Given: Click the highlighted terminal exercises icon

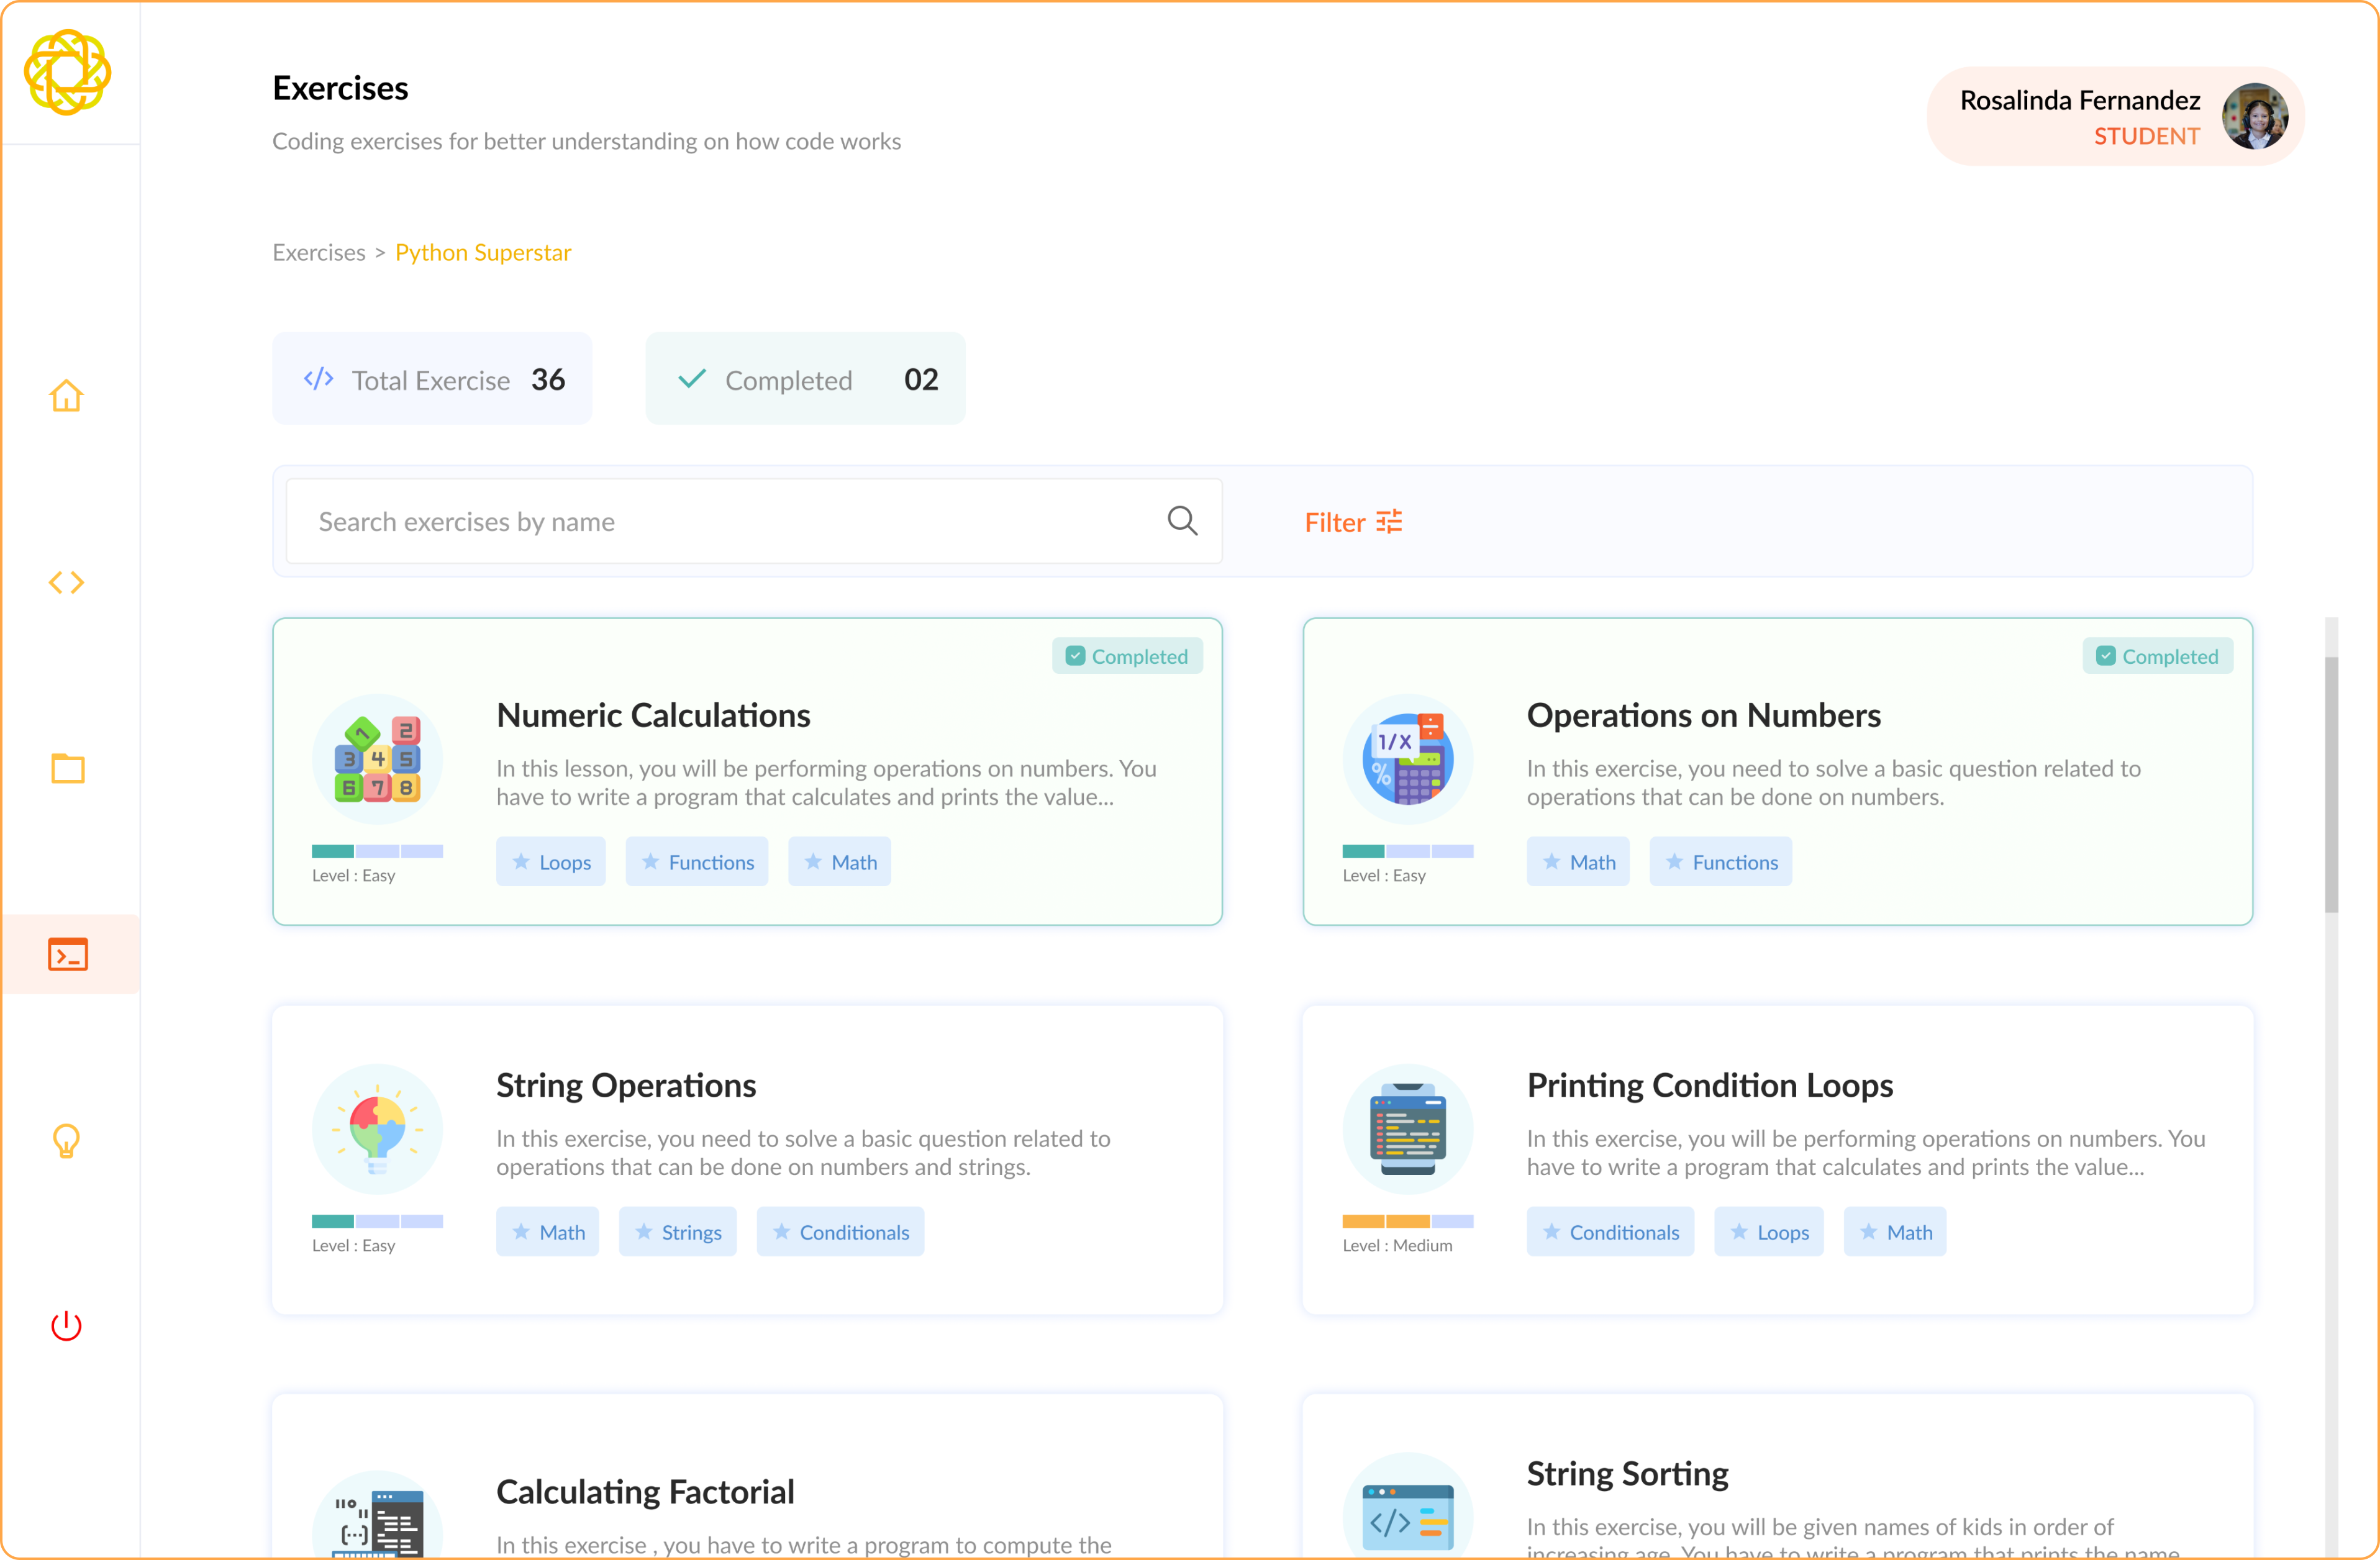Looking at the screenshot, I should [67, 955].
